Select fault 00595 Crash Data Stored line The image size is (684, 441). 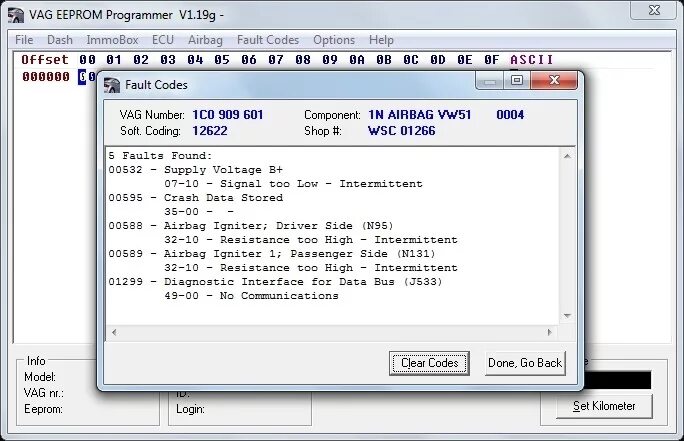tap(195, 198)
